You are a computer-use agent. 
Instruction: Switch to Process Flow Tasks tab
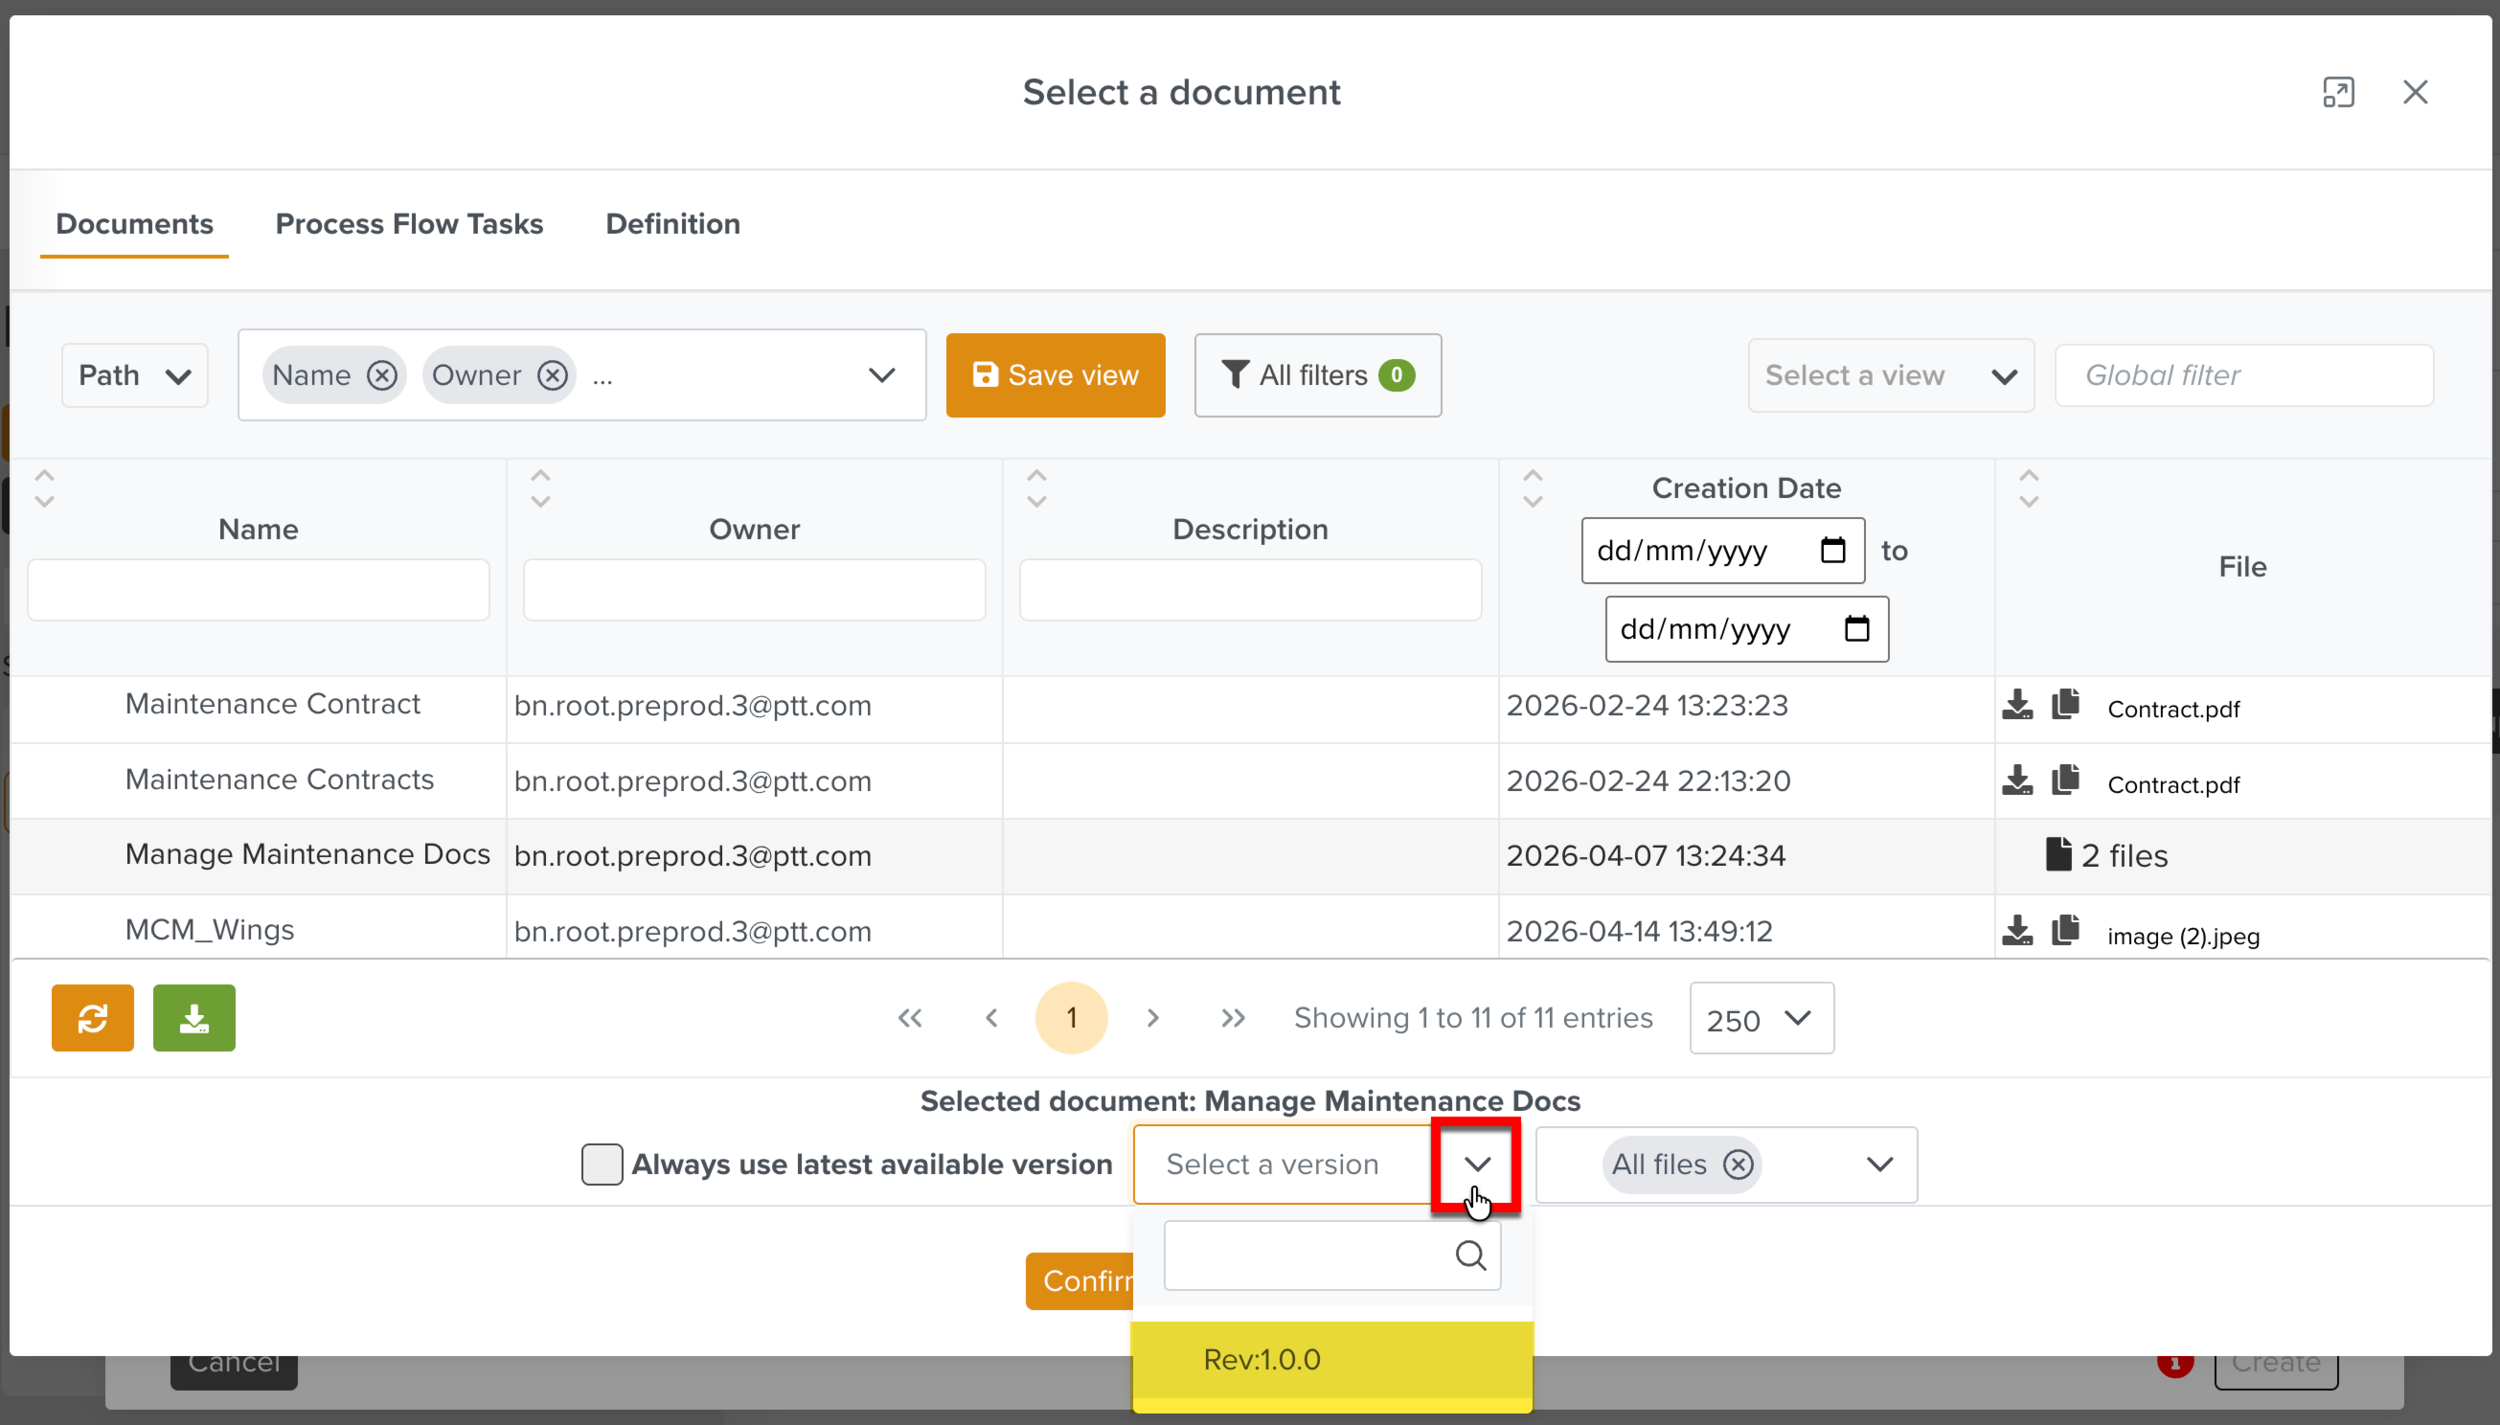pyautogui.click(x=409, y=224)
